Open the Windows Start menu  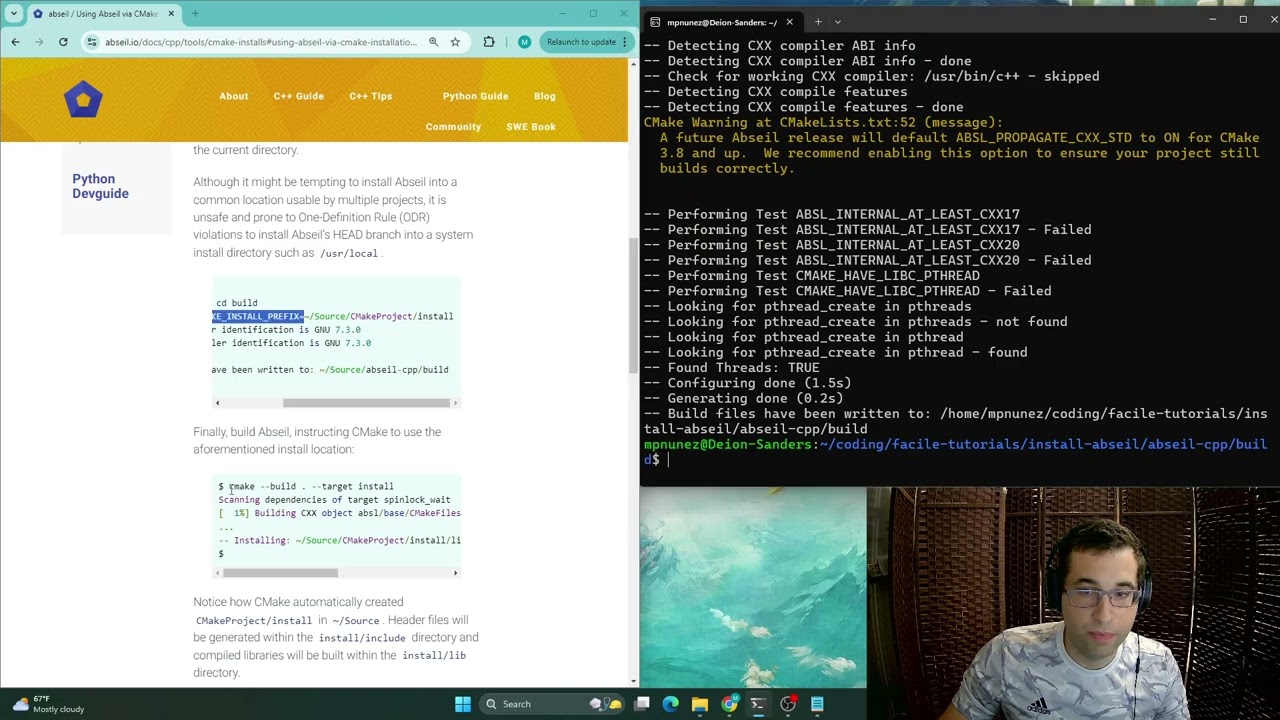coord(462,704)
